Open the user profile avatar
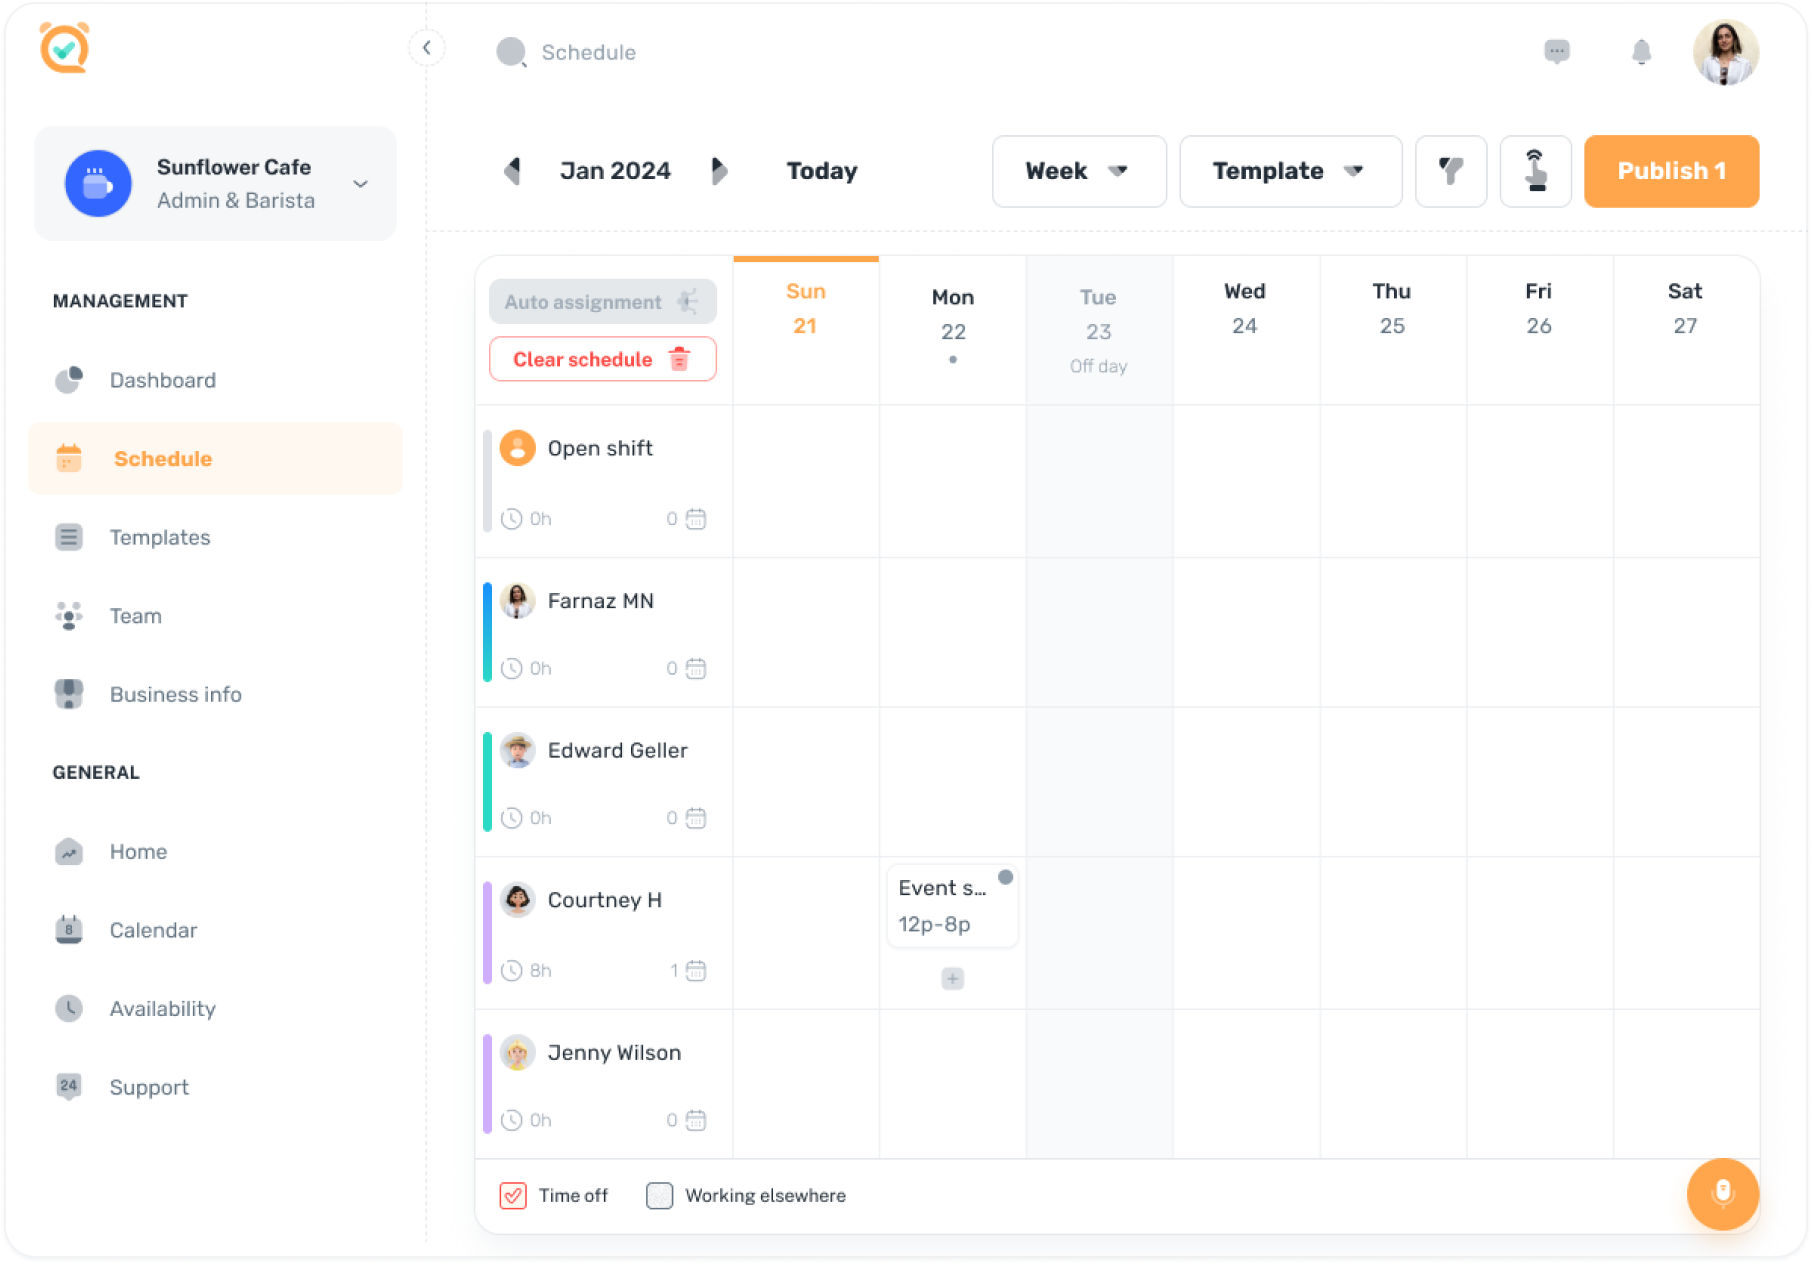Screen dimensions: 1812x1264 coord(1725,52)
